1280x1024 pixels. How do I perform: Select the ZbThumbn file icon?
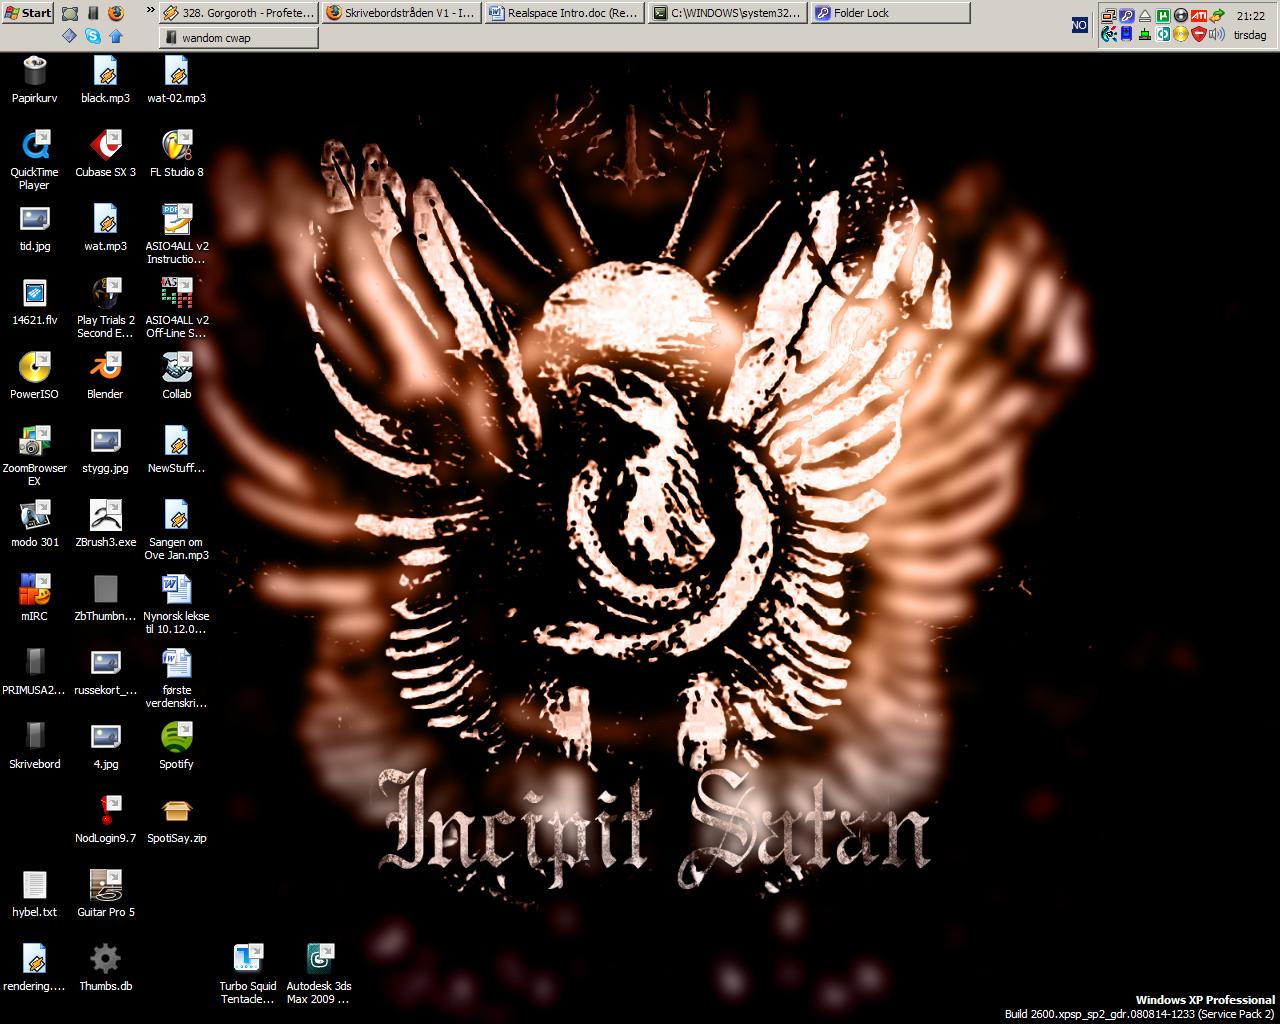click(x=105, y=598)
